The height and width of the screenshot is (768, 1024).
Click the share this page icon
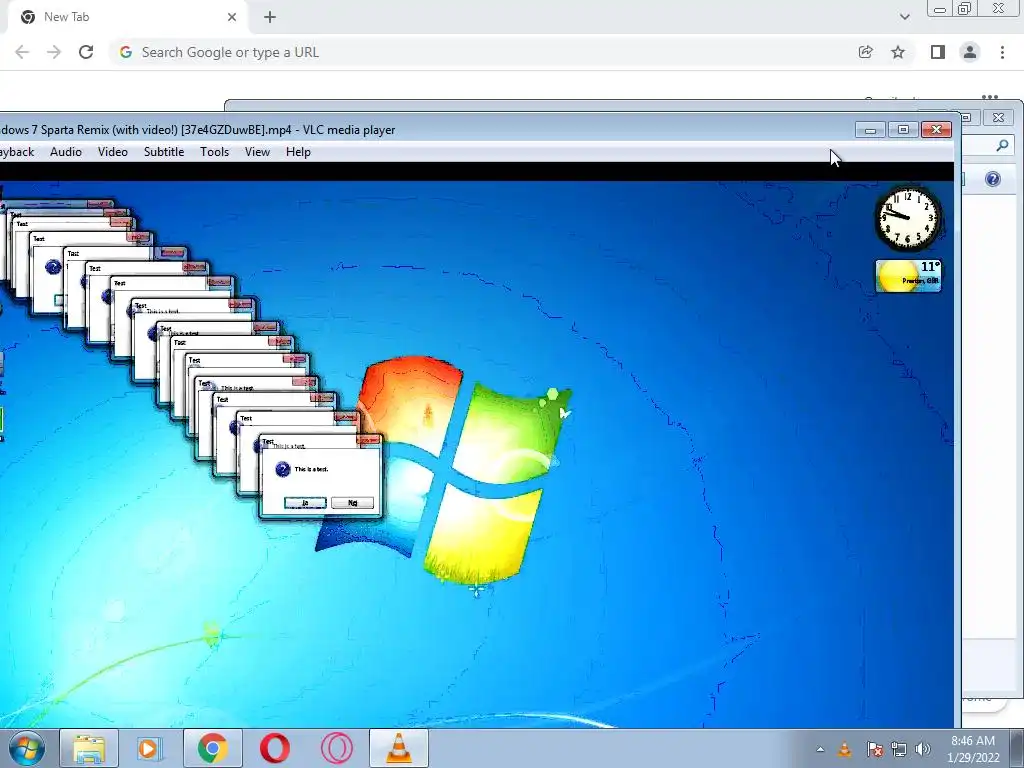click(x=865, y=52)
